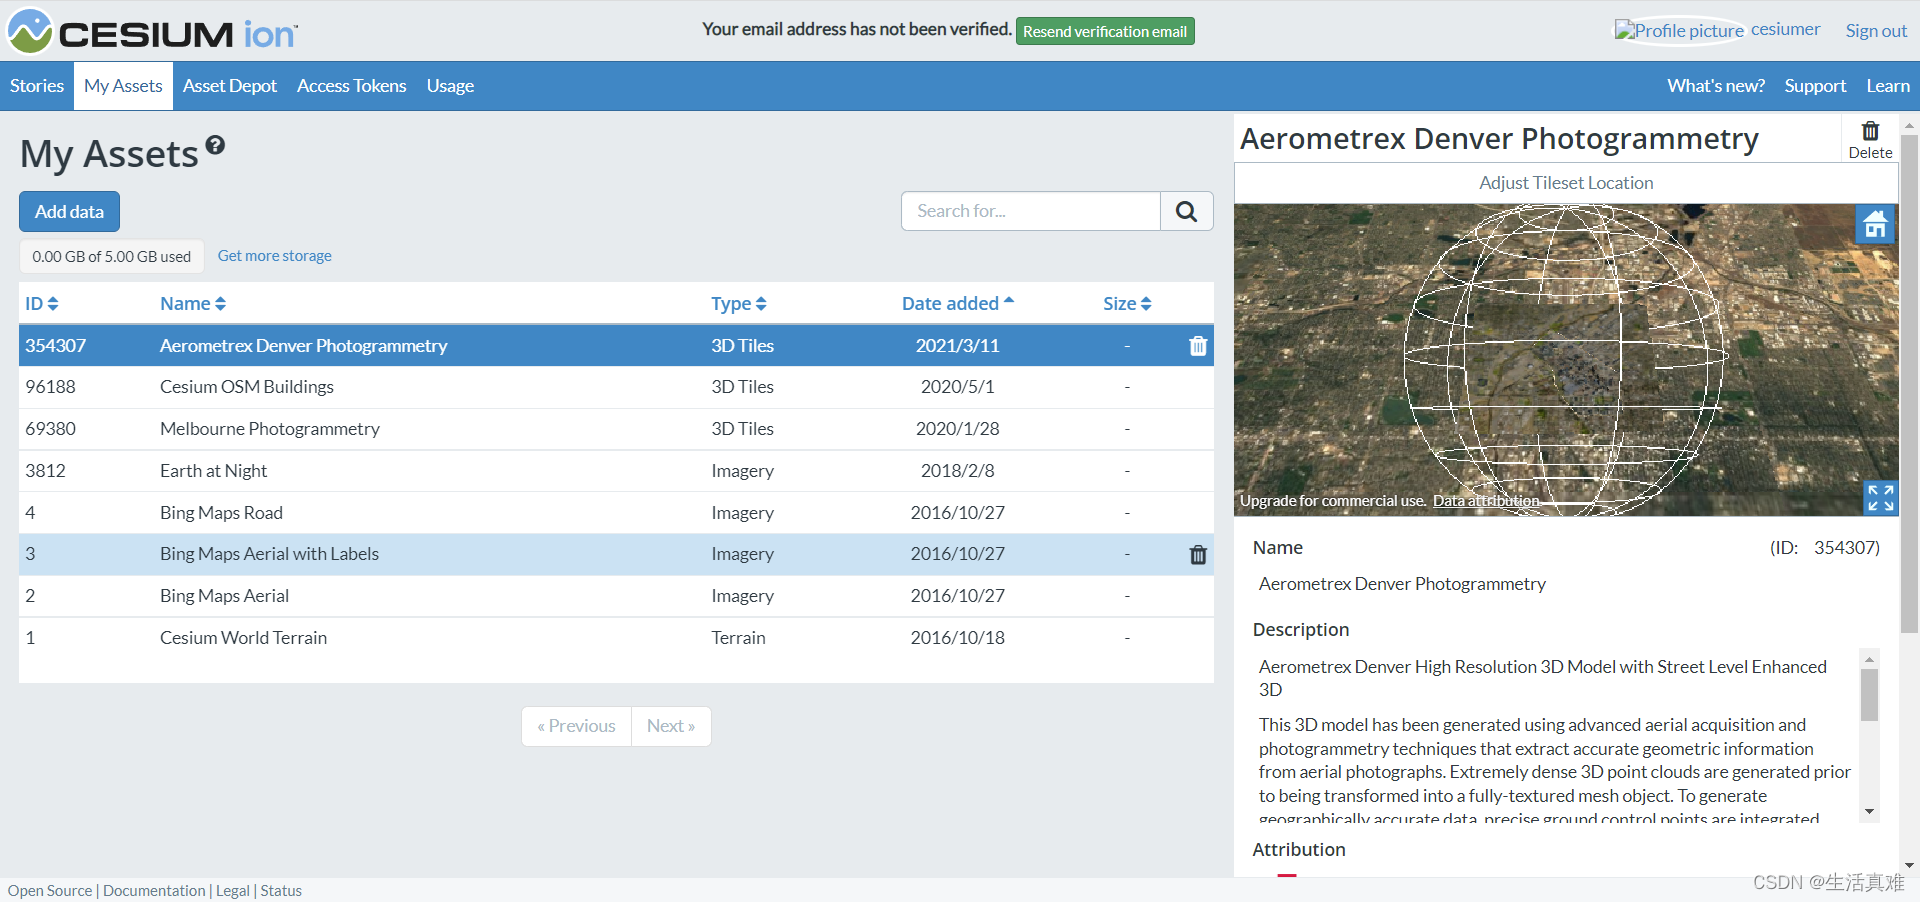Click the description box scrollbar thumb
The height and width of the screenshot is (902, 1920).
click(1869, 695)
